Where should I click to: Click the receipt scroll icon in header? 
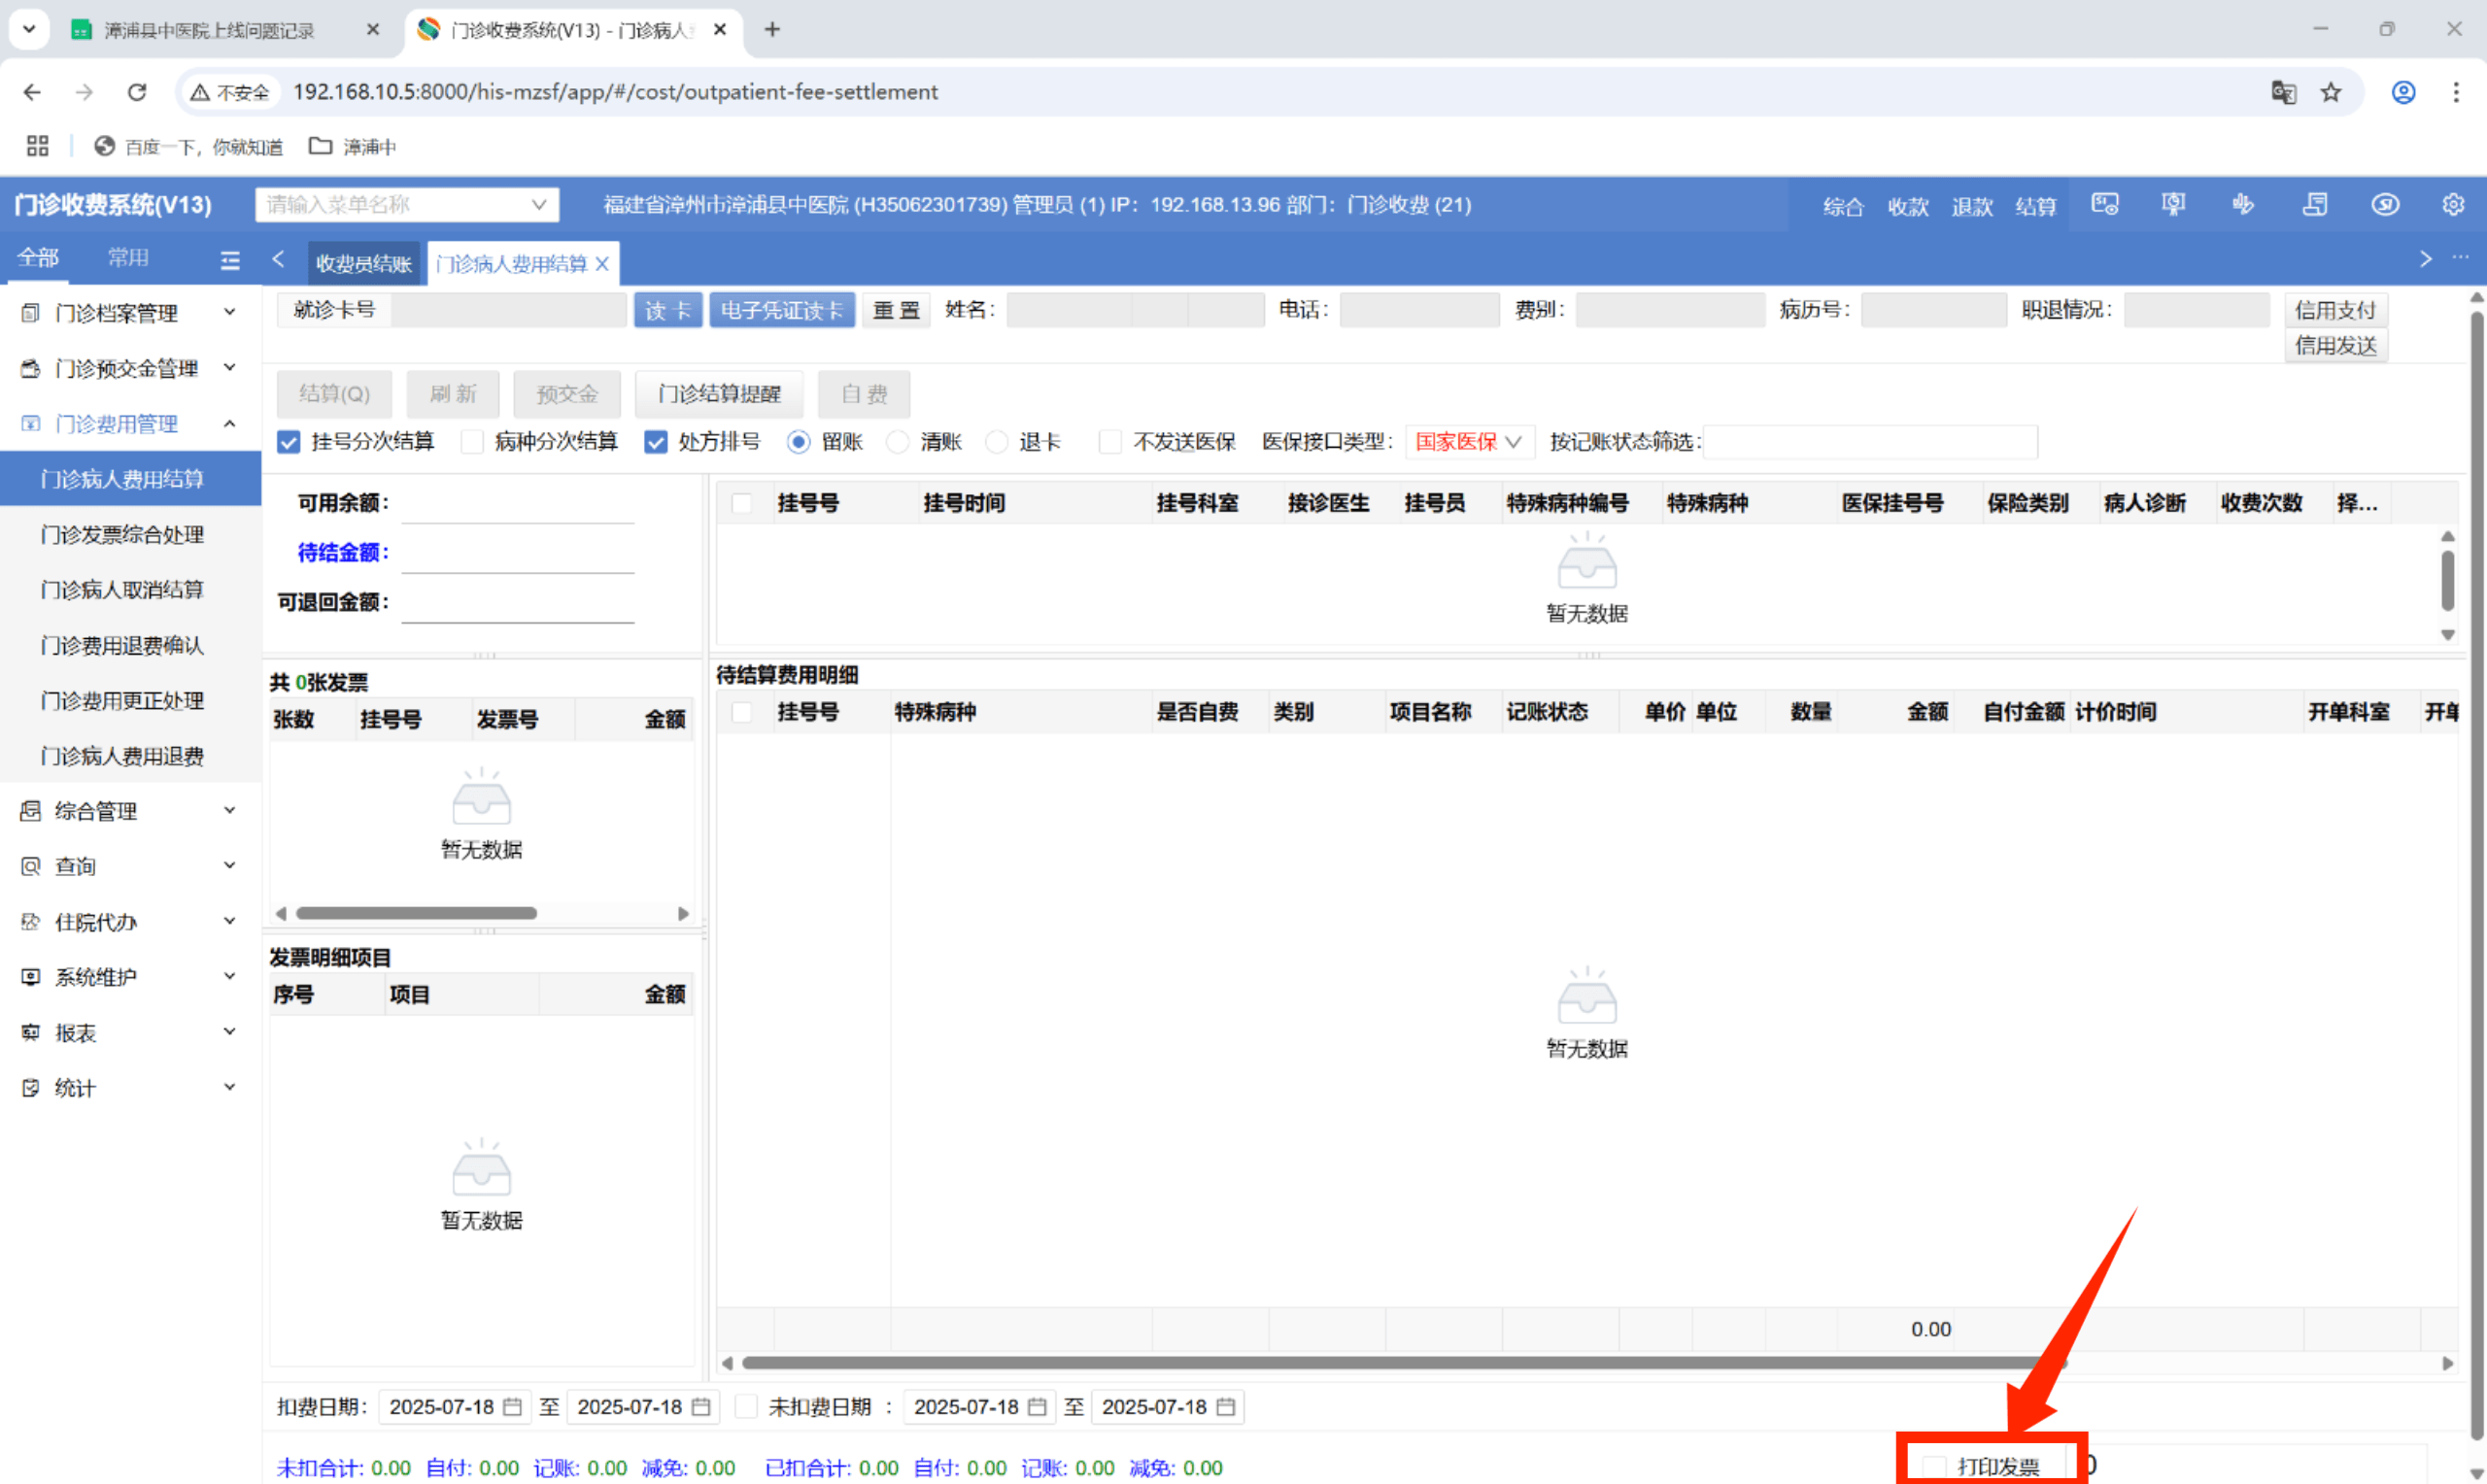coord(2314,205)
